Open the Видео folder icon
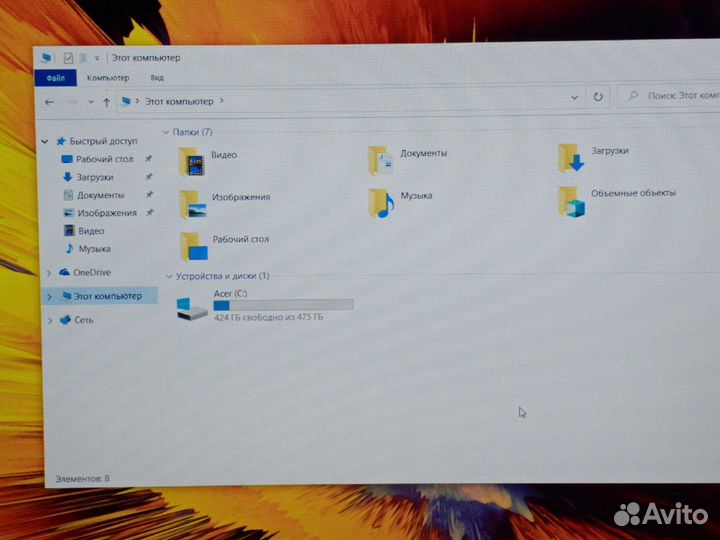 point(191,162)
